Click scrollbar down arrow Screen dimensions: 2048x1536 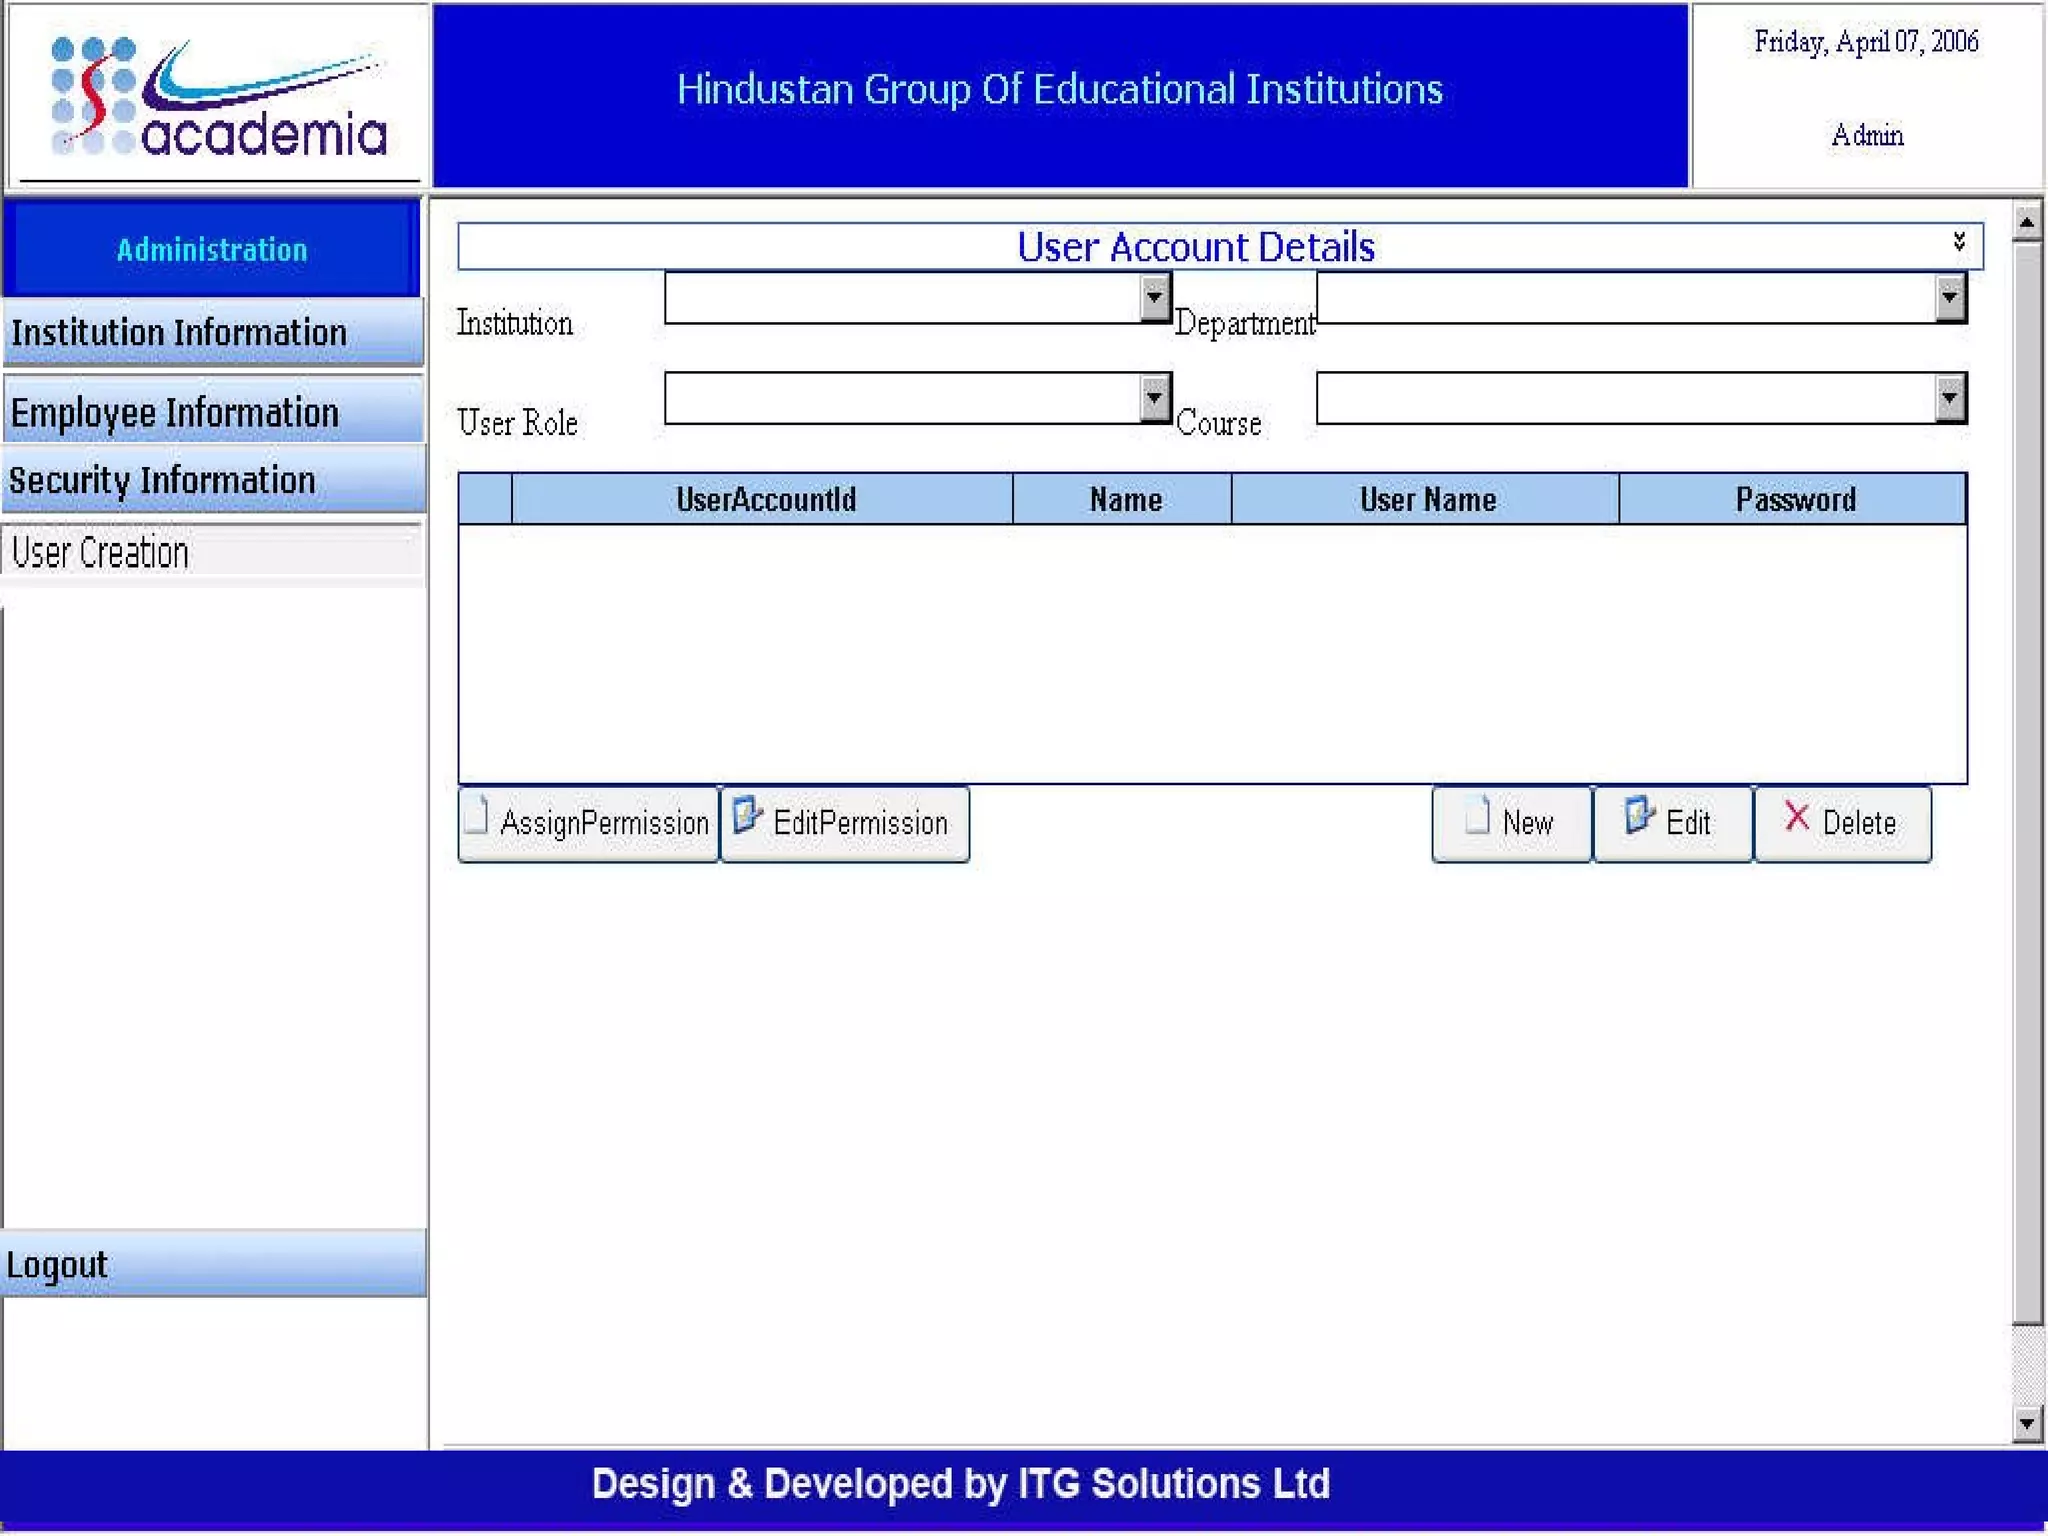point(2027,1422)
